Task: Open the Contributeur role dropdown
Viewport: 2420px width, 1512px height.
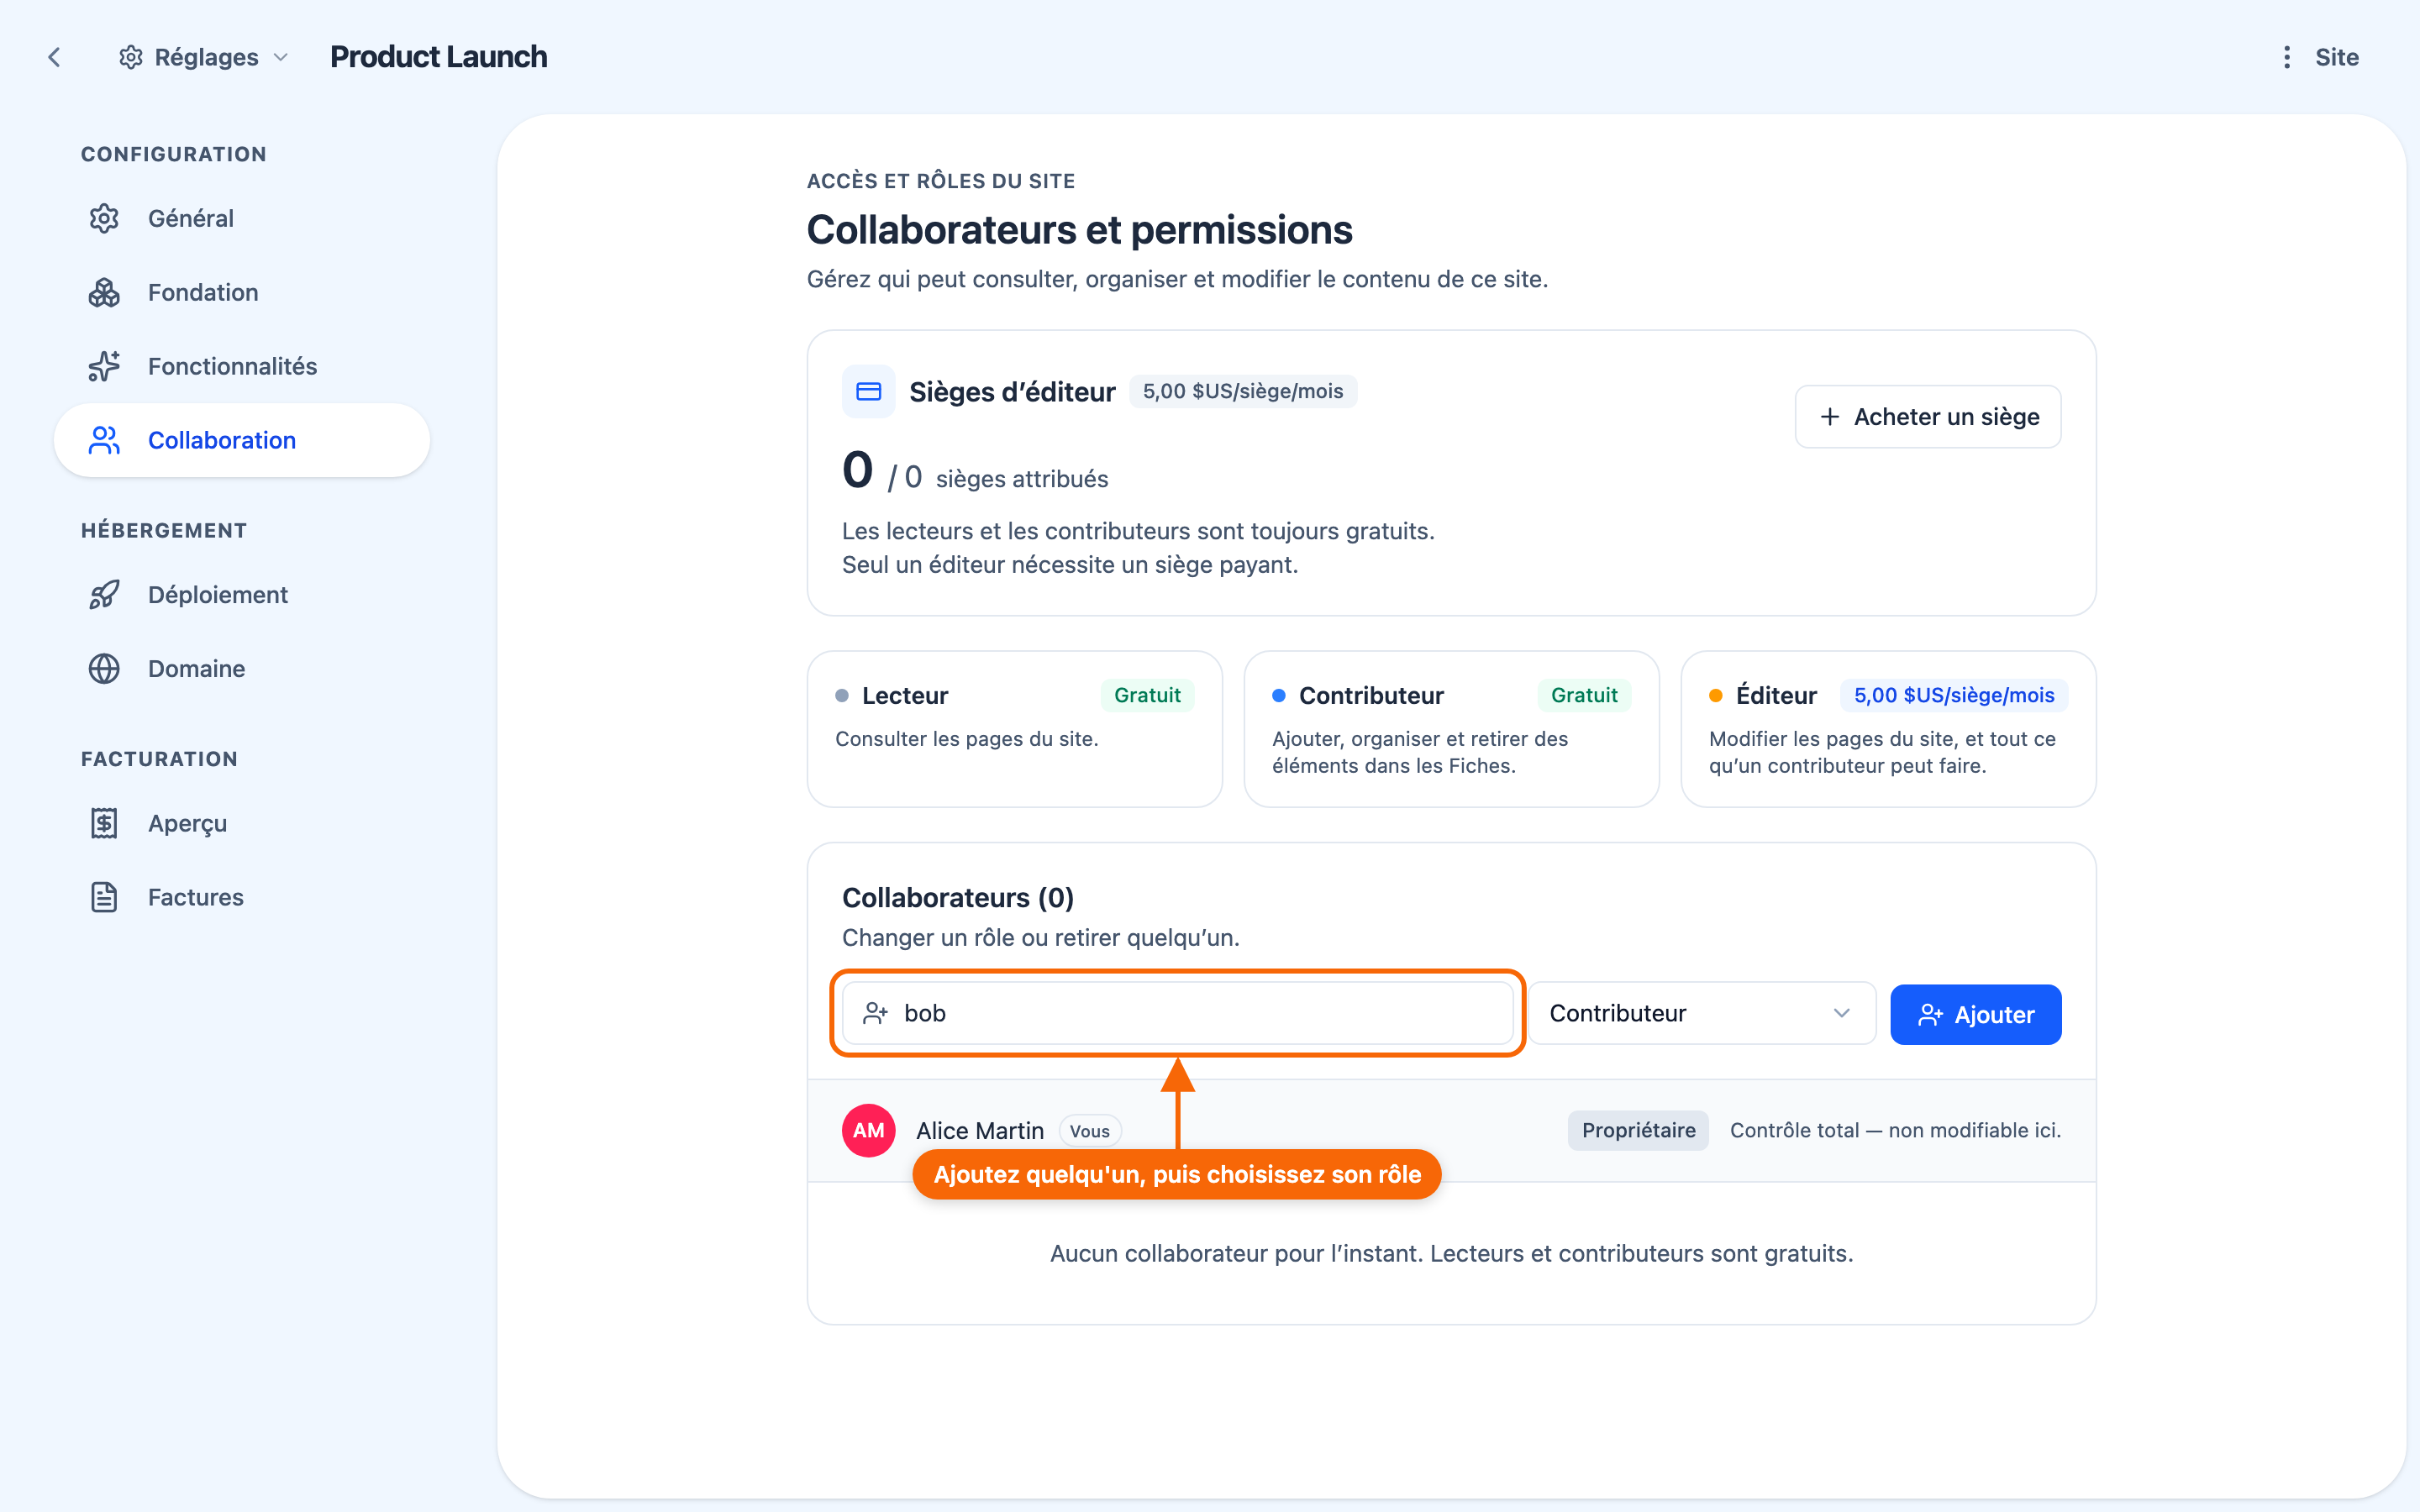Action: coord(1702,1013)
